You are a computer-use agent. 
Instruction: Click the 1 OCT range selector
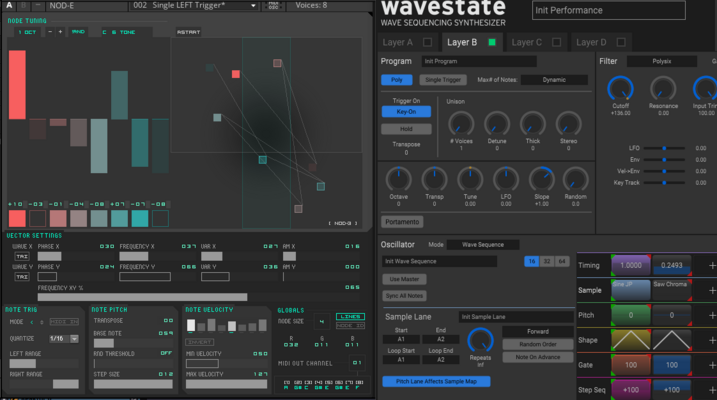pyautogui.click(x=27, y=32)
